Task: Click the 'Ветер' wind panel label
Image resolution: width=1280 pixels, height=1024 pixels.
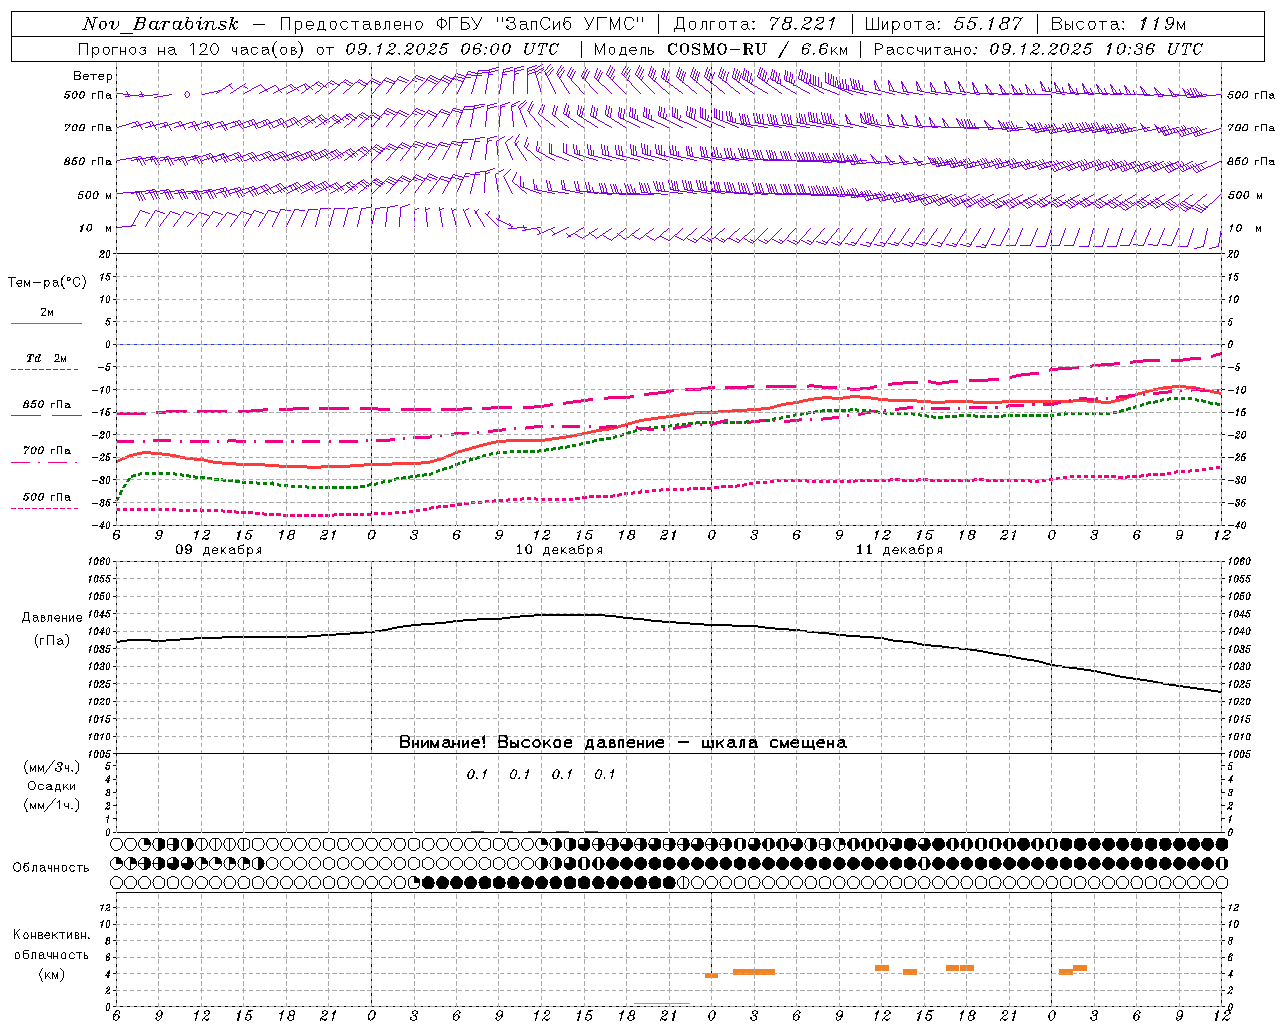Action: [x=93, y=76]
